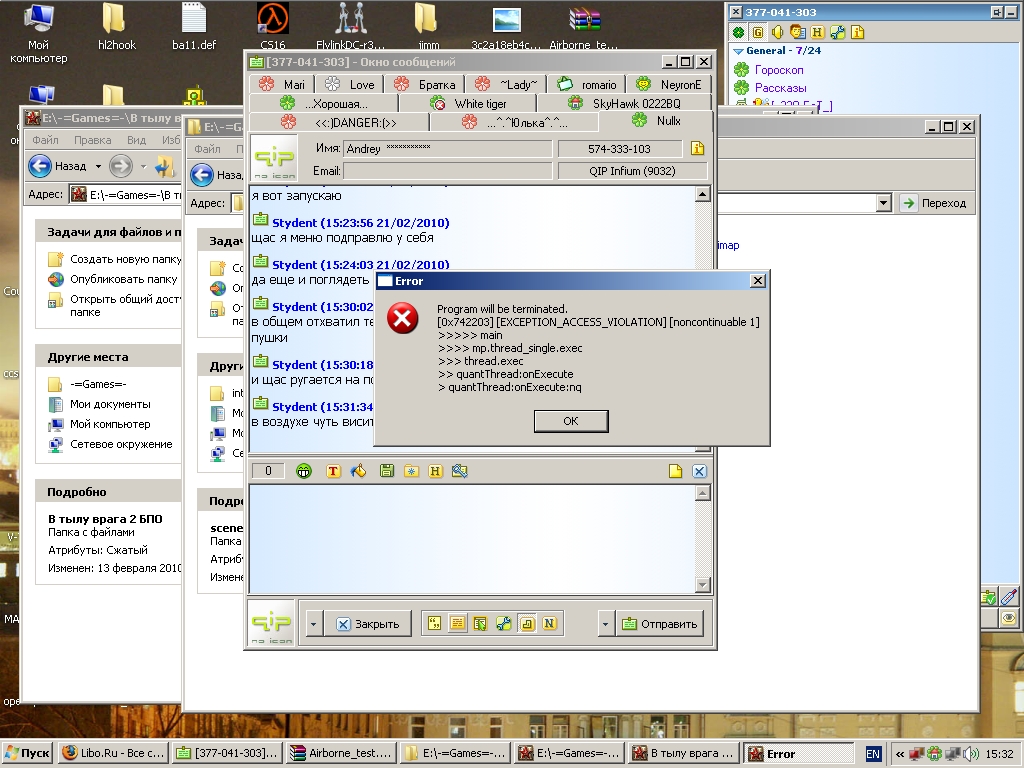
Task: Open the Назад history dropdown arrow
Action: click(98, 166)
